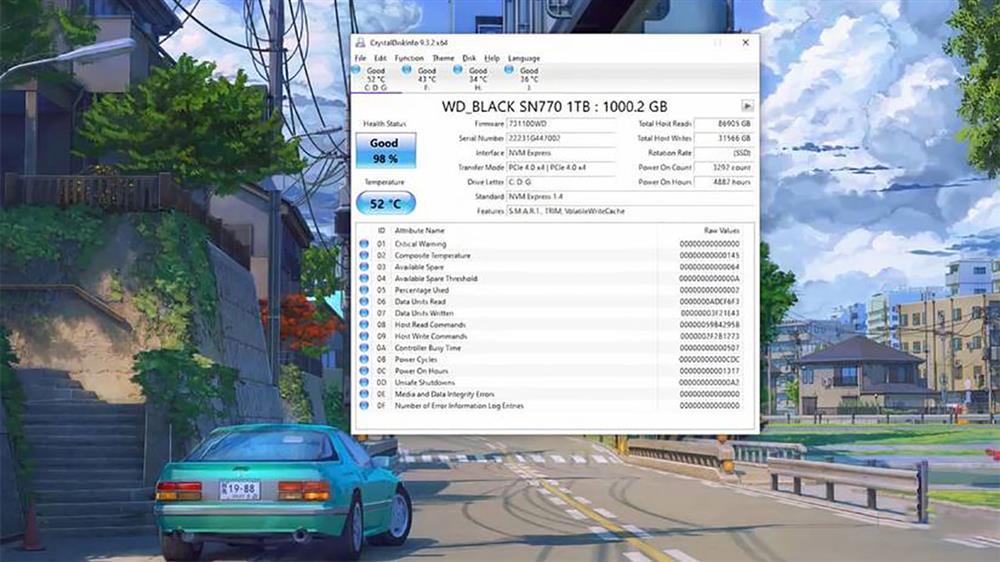1000x562 pixels.
Task: Click the Host Write Commands attribute name
Action: (431, 336)
